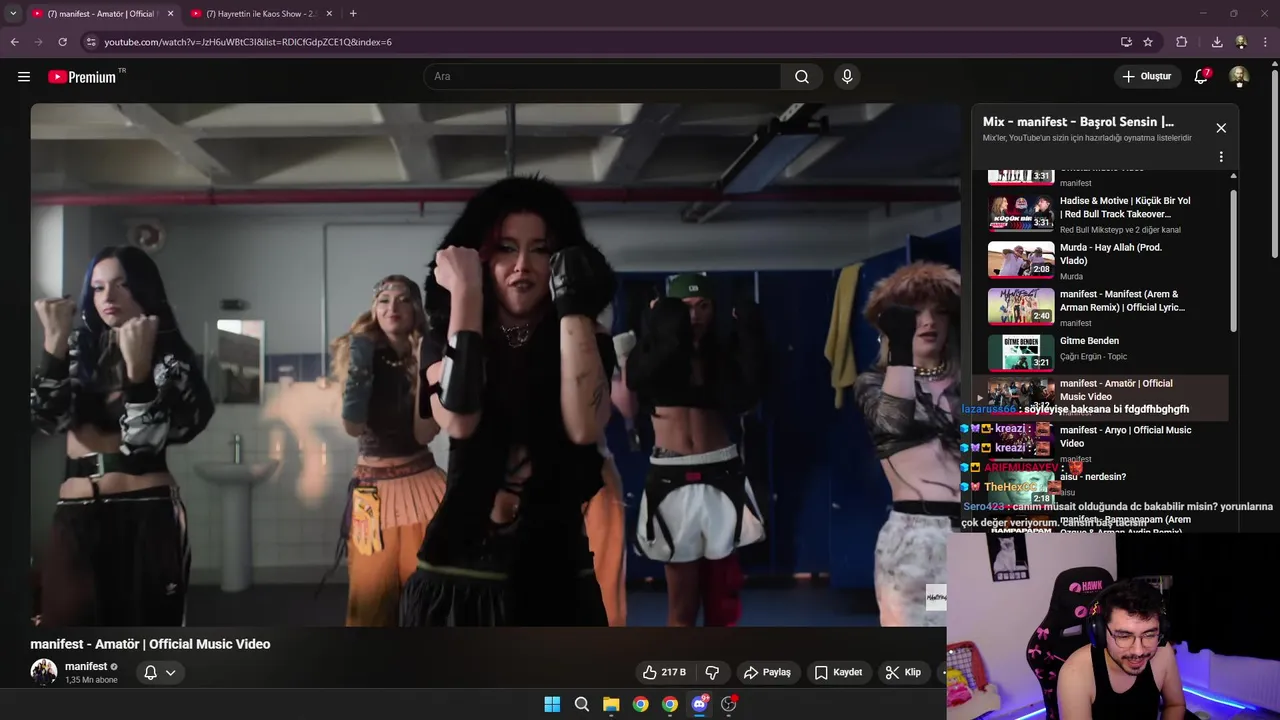
Task: Open the Oluştur create button
Action: pos(1146,76)
